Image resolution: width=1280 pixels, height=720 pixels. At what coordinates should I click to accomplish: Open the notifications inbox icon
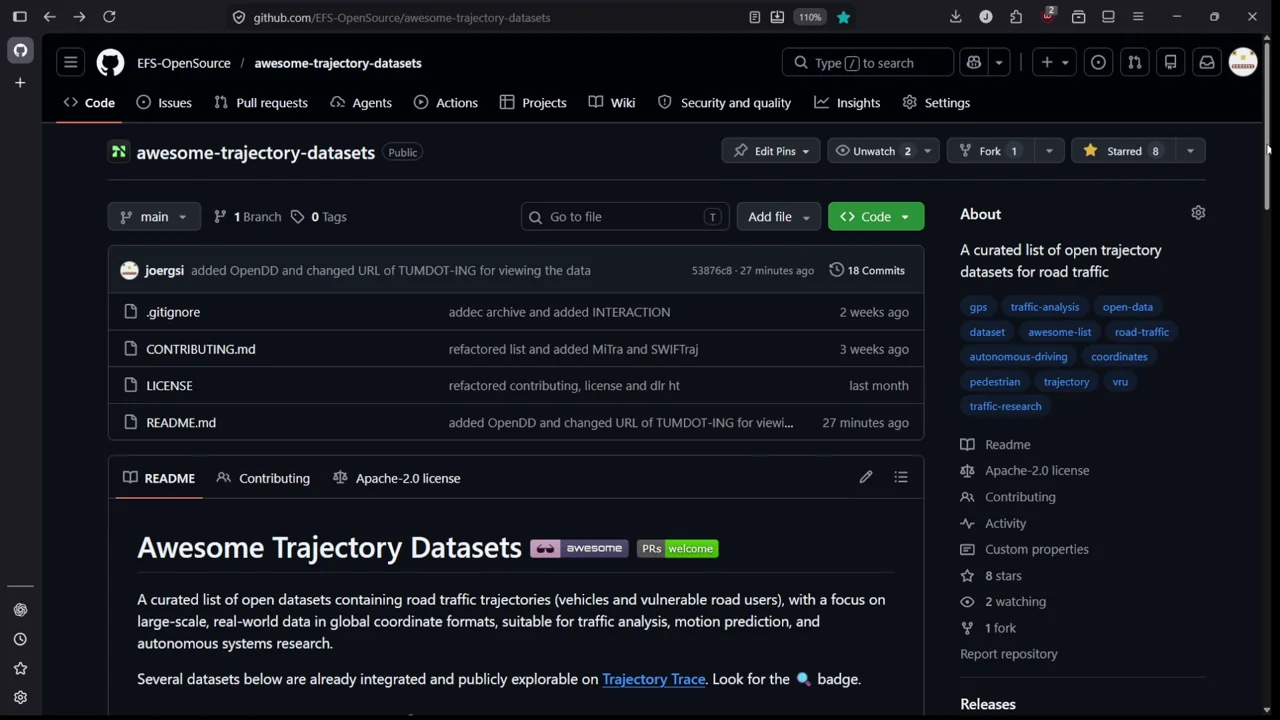pyautogui.click(x=1207, y=63)
